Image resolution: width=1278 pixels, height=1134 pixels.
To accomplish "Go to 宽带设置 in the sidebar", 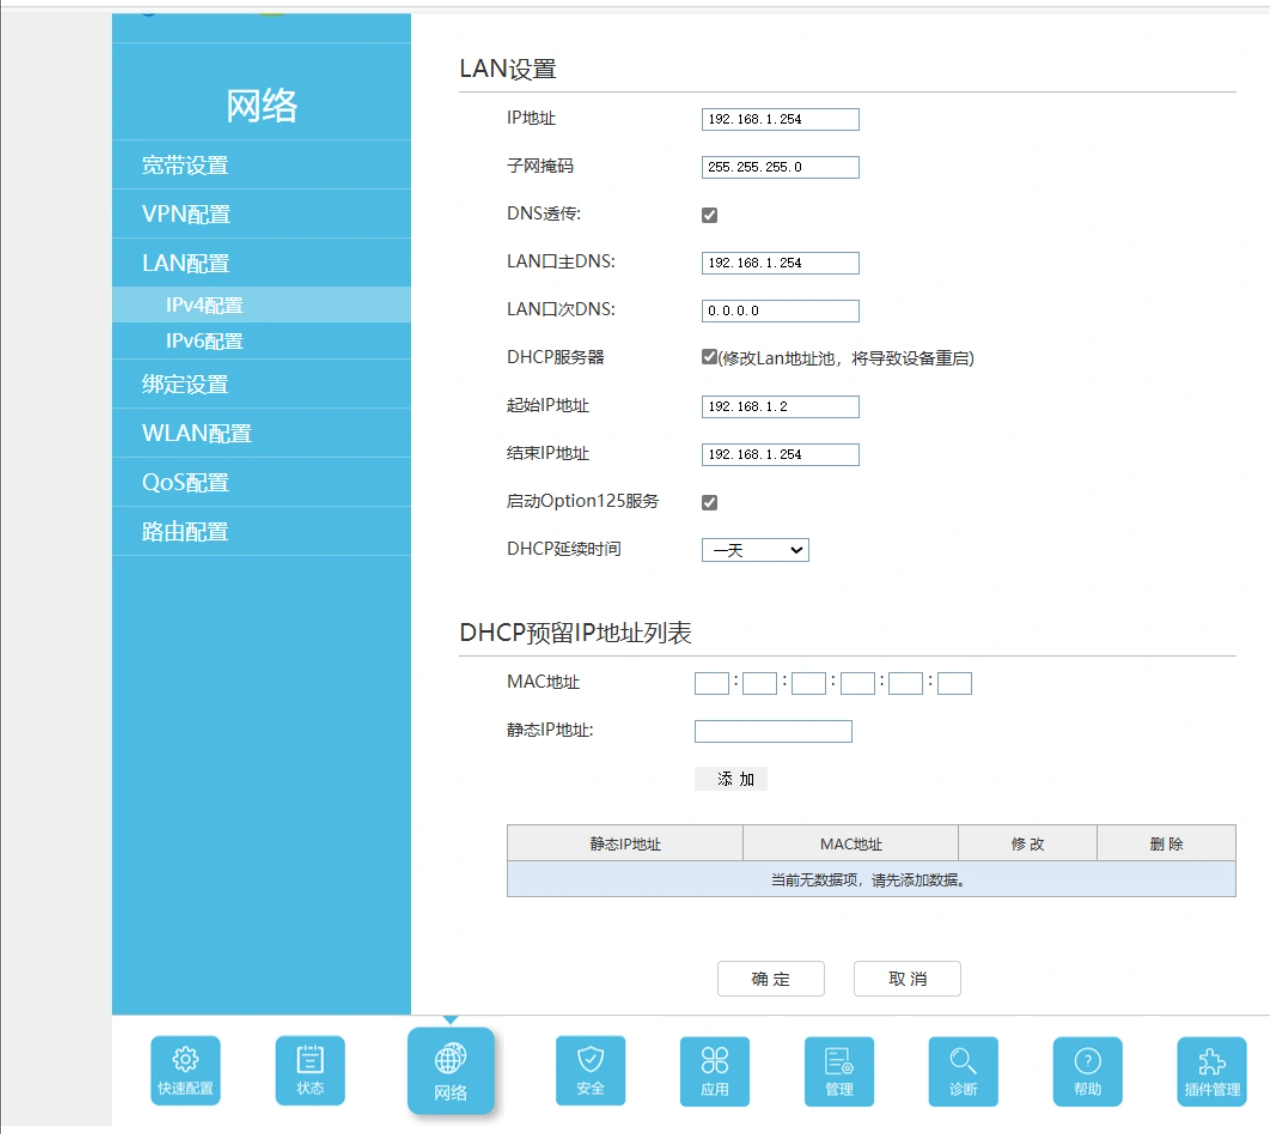I will tap(185, 165).
